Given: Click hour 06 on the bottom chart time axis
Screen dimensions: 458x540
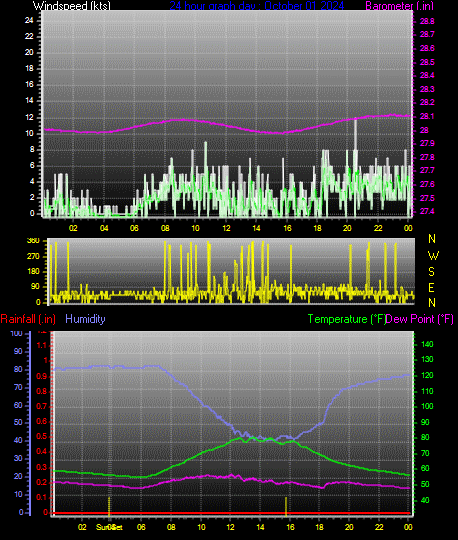Looking at the screenshot, I should [141, 527].
